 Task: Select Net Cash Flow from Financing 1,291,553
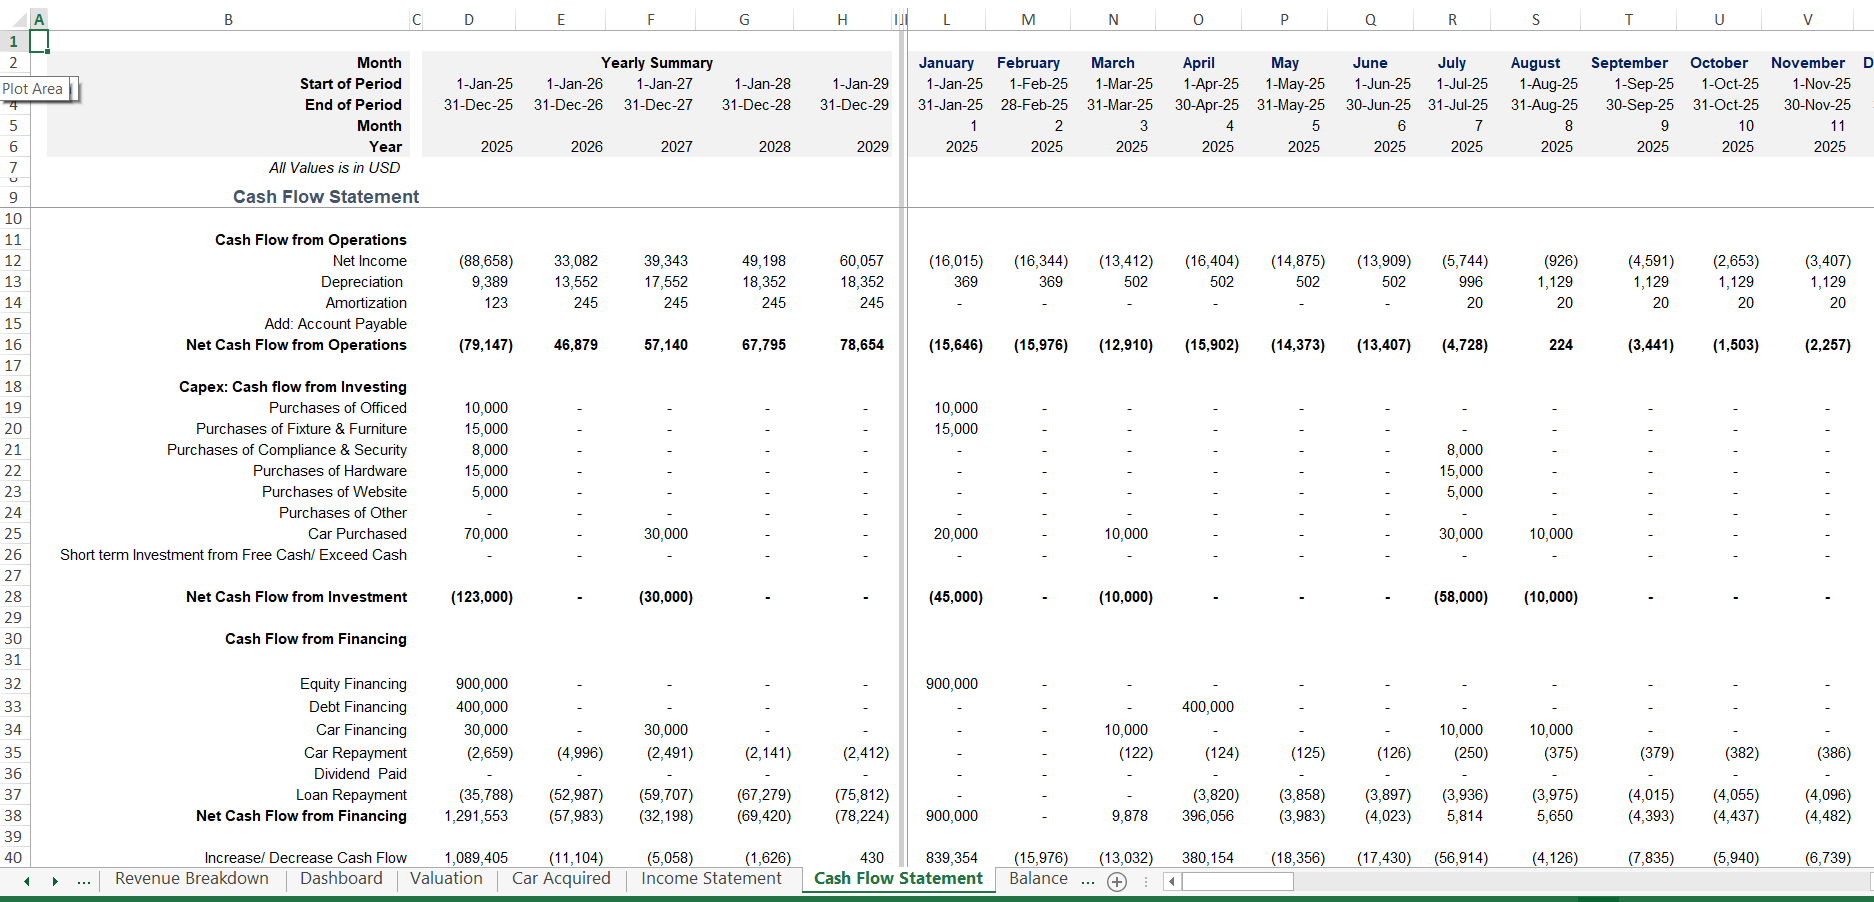(x=476, y=816)
